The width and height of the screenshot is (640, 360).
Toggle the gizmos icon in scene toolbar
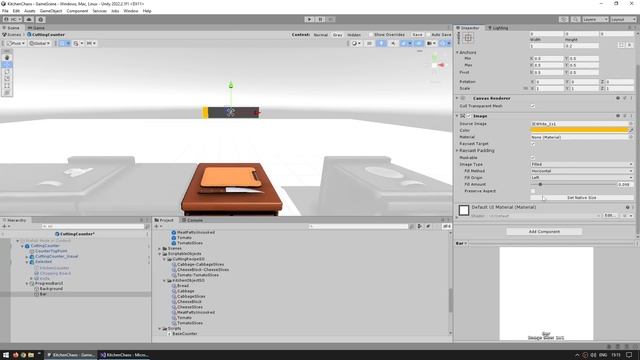pyautogui.click(x=444, y=43)
